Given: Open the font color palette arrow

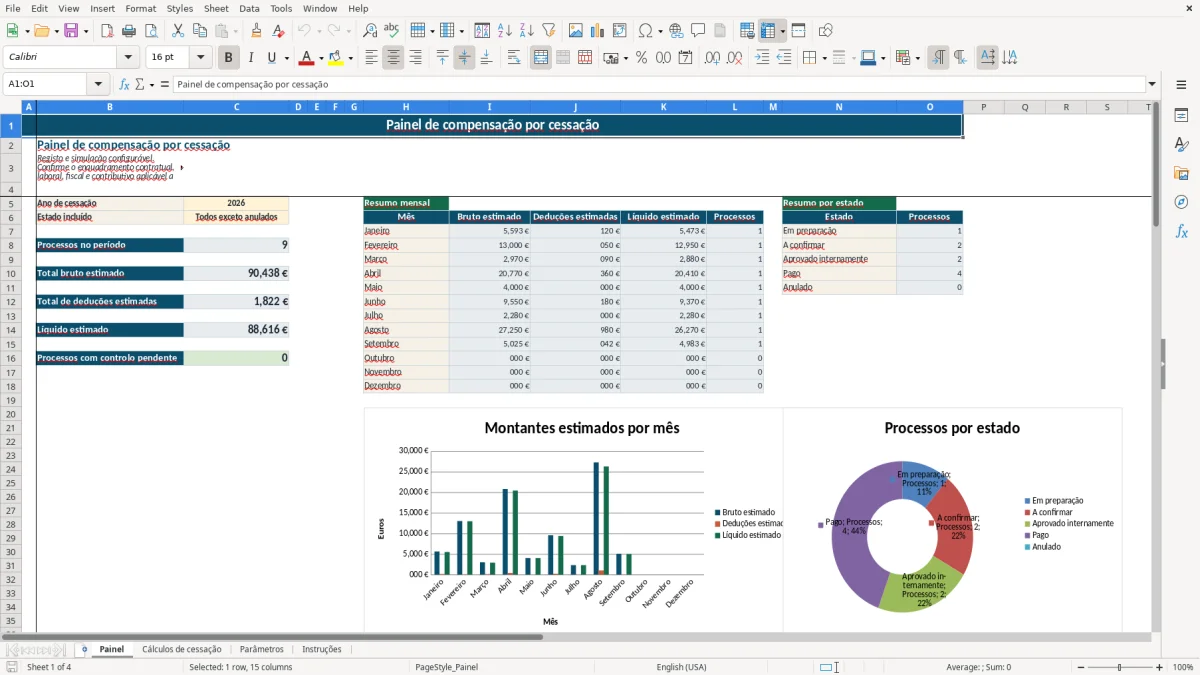Looking at the screenshot, I should [x=321, y=58].
